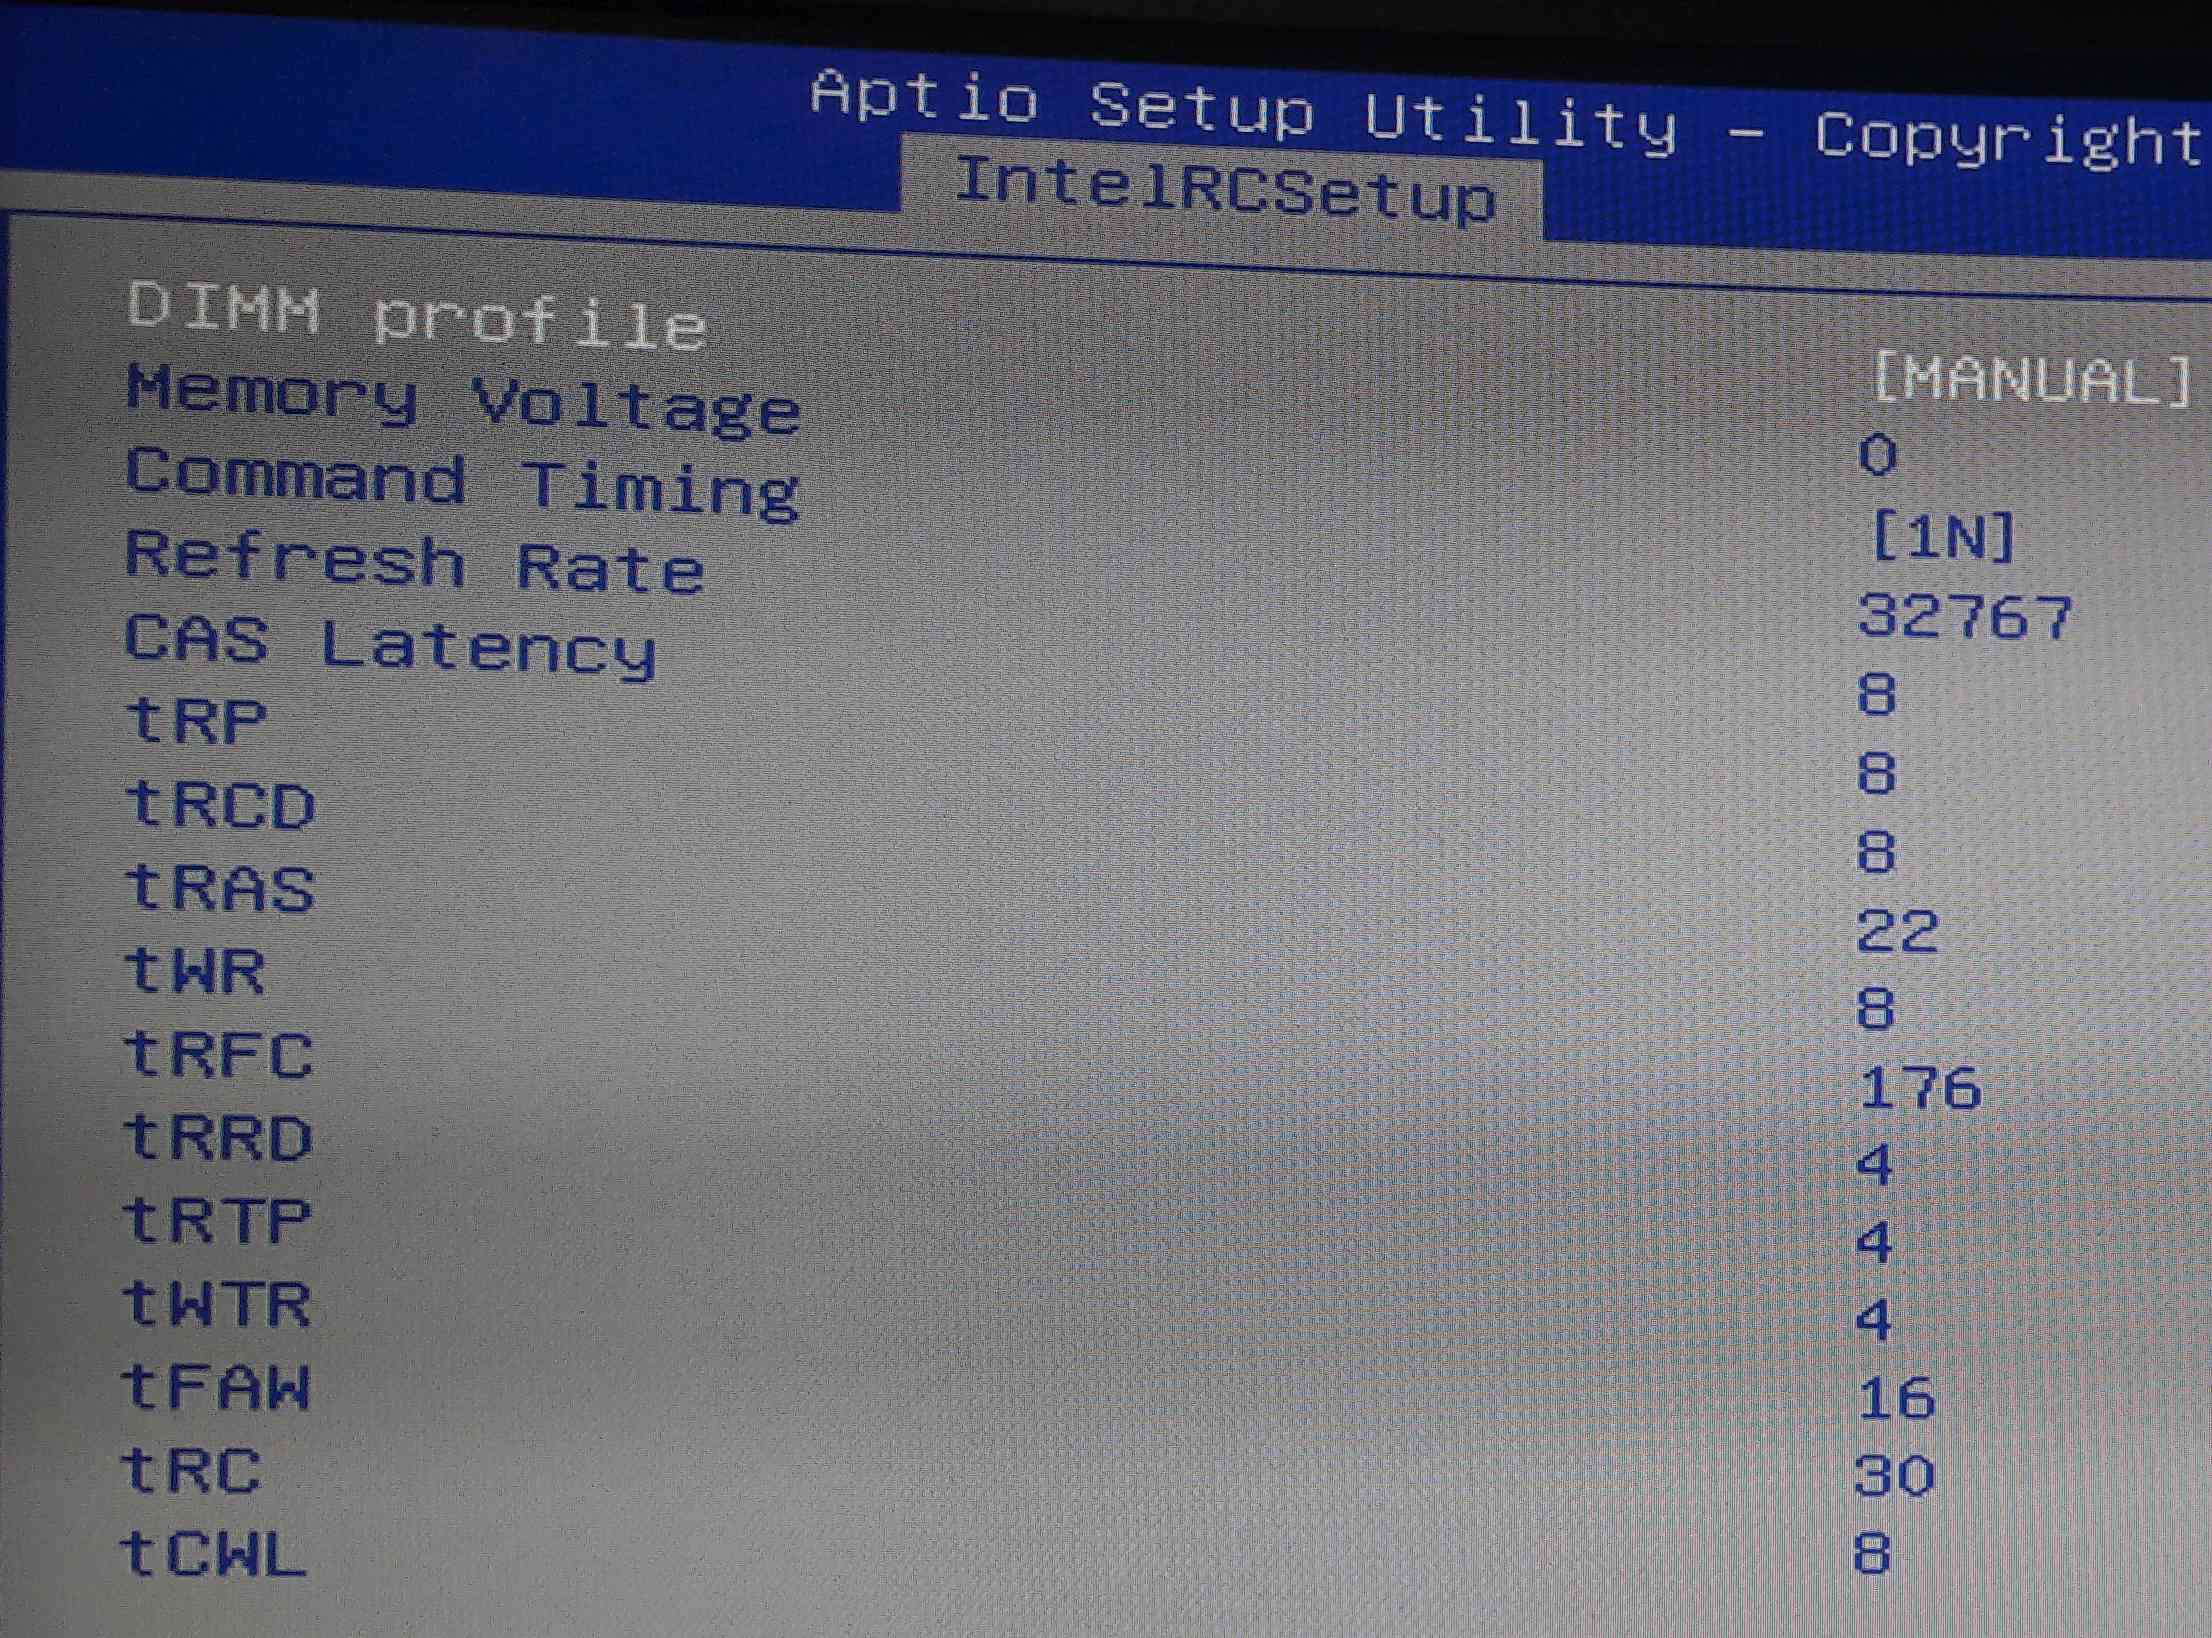This screenshot has height=1638, width=2212.
Task: Edit the tRFC value 176
Action: 1919,1087
